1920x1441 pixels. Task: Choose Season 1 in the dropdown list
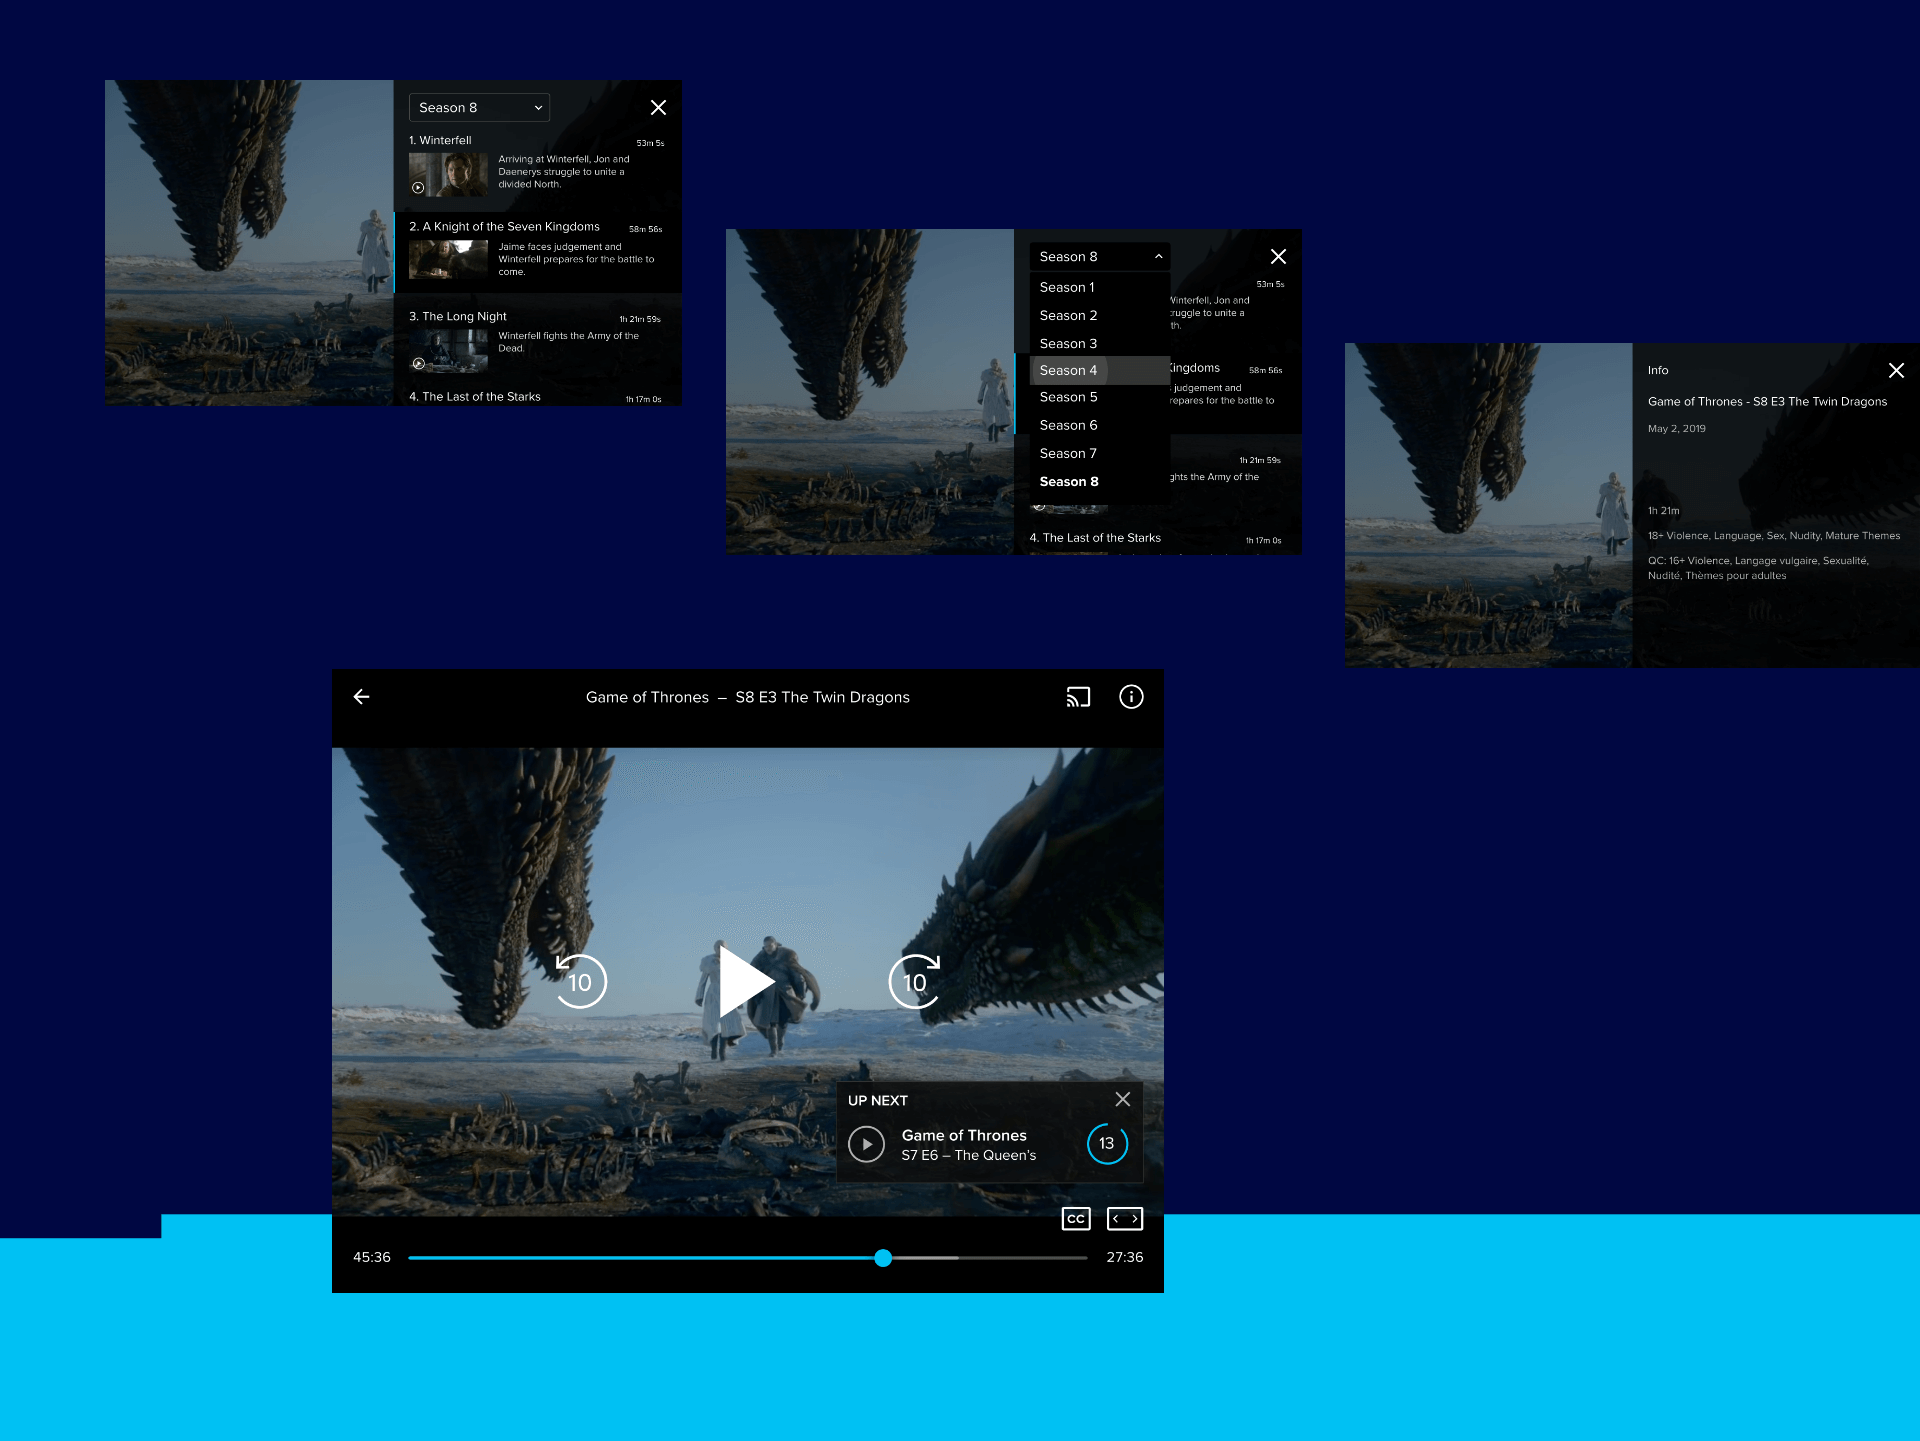tap(1067, 287)
